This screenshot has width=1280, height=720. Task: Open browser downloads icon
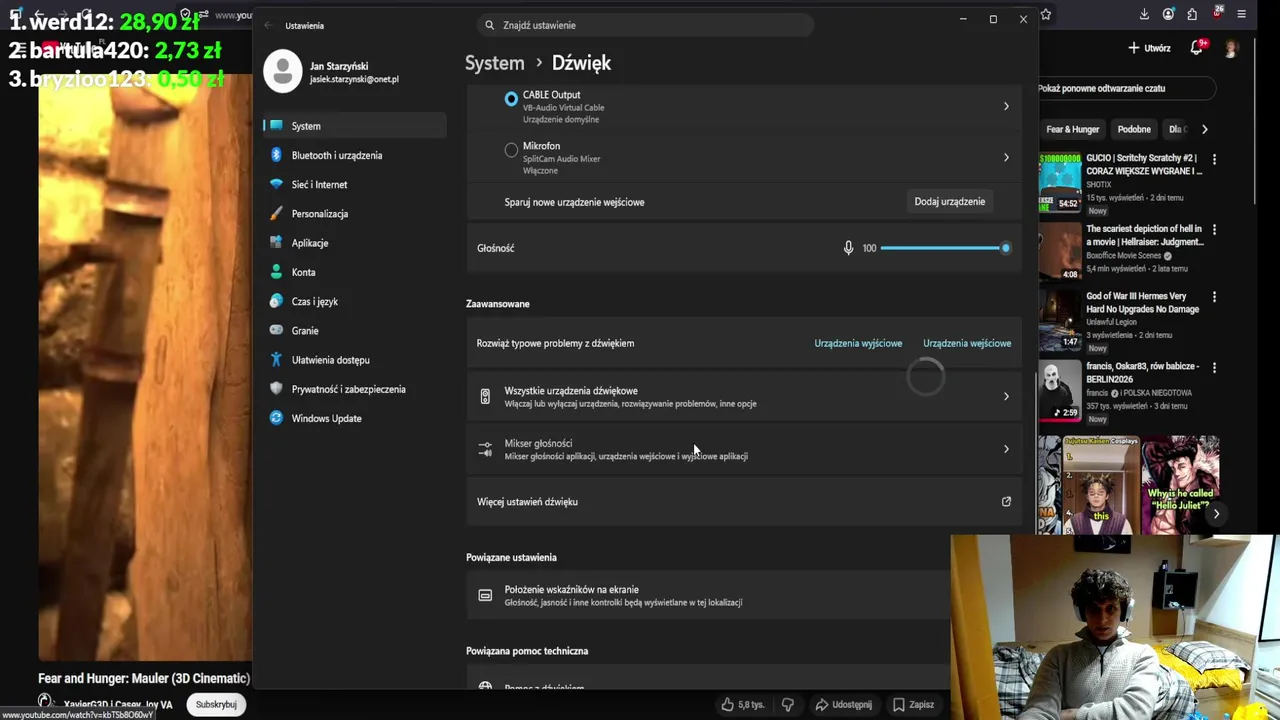pyautogui.click(x=1144, y=15)
